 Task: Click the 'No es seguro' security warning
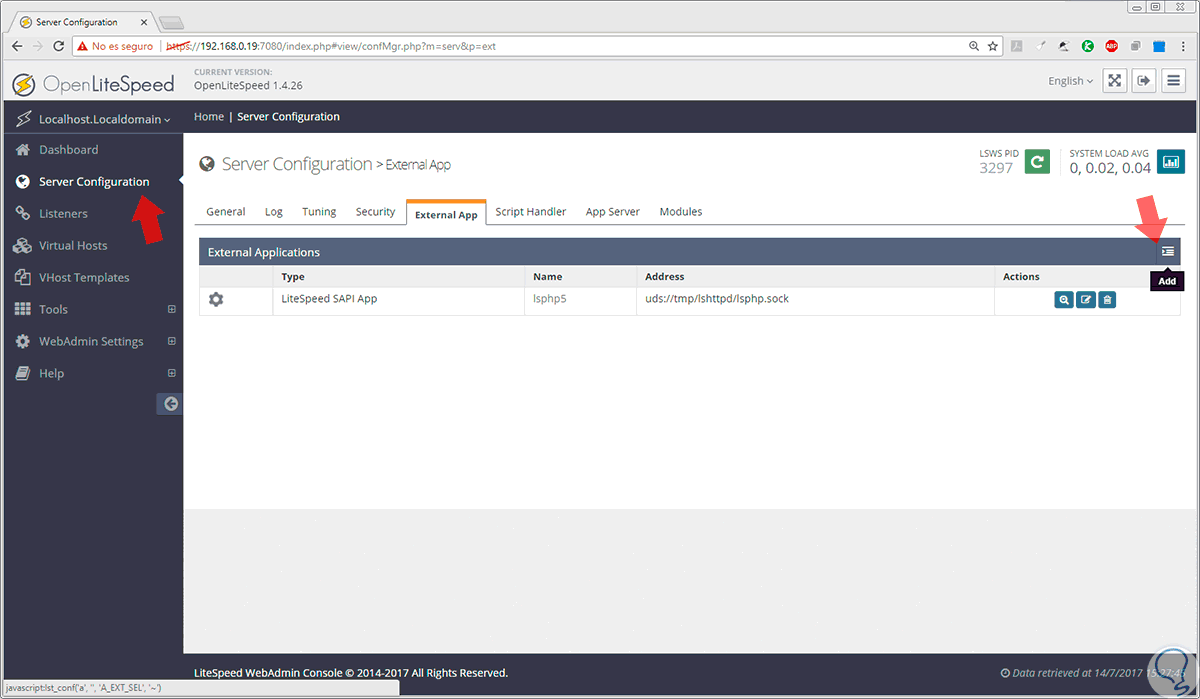tap(115, 46)
